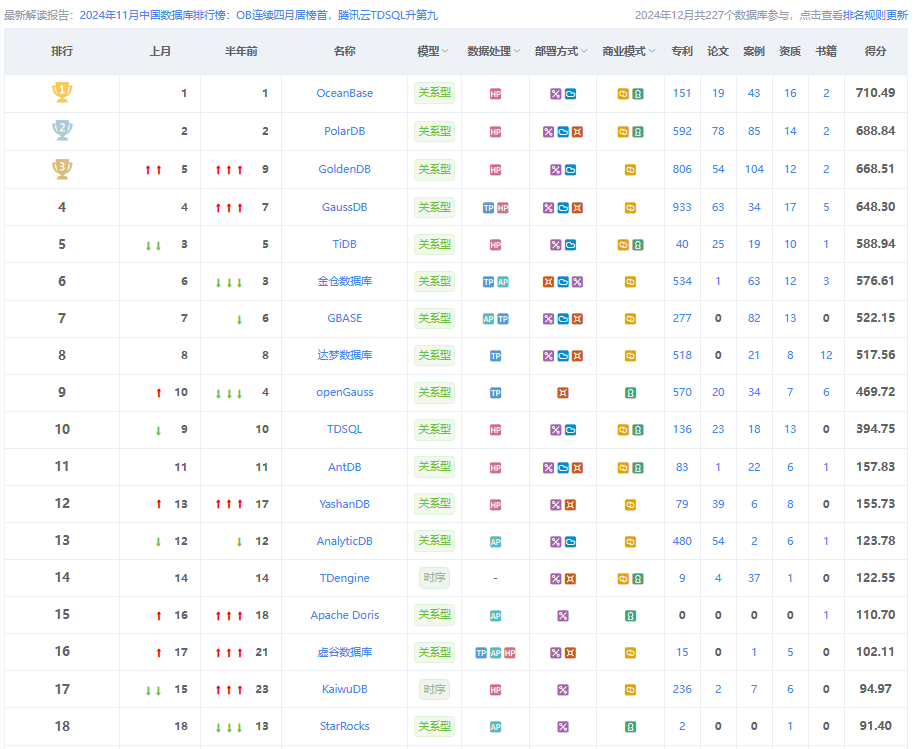Click the TP icon in 达梦数据库 row
The width and height of the screenshot is (914, 749).
495,356
